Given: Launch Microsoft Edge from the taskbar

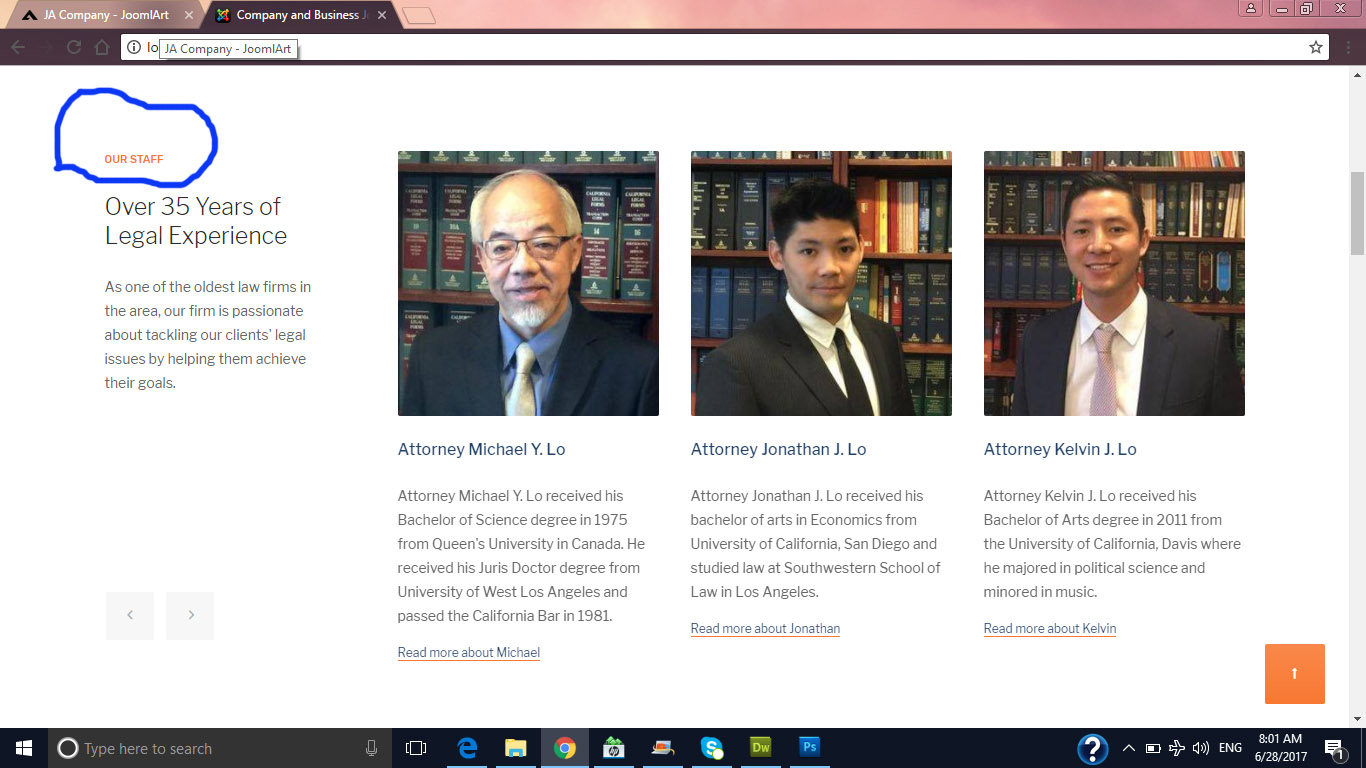Looking at the screenshot, I should pyautogui.click(x=467, y=748).
